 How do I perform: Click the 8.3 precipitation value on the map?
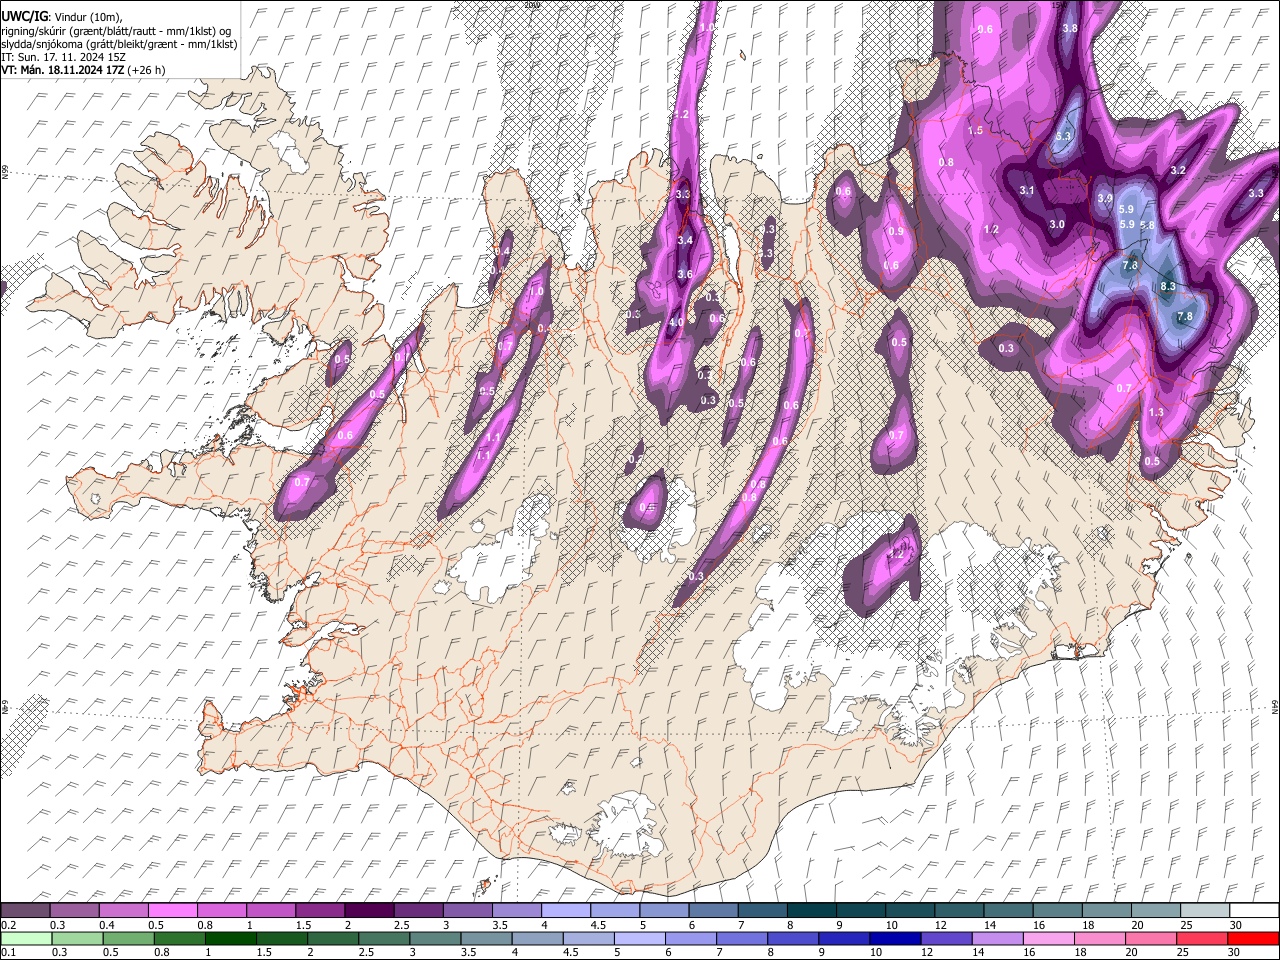click(1167, 287)
